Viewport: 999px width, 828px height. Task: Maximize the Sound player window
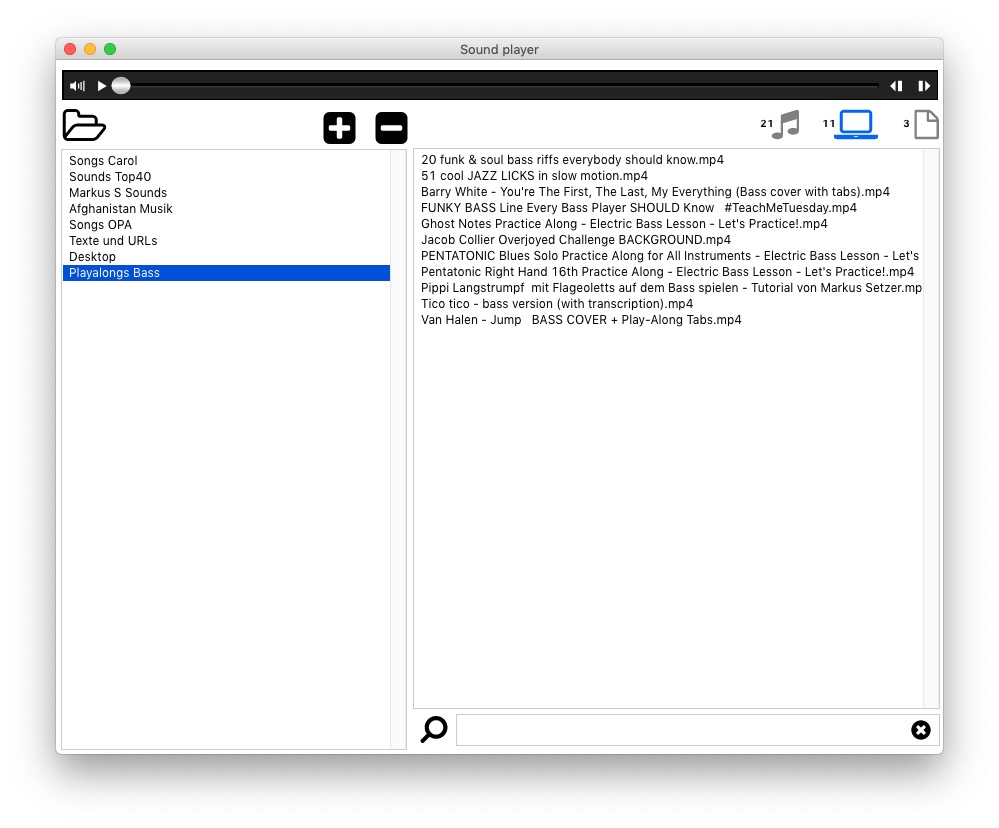click(110, 49)
